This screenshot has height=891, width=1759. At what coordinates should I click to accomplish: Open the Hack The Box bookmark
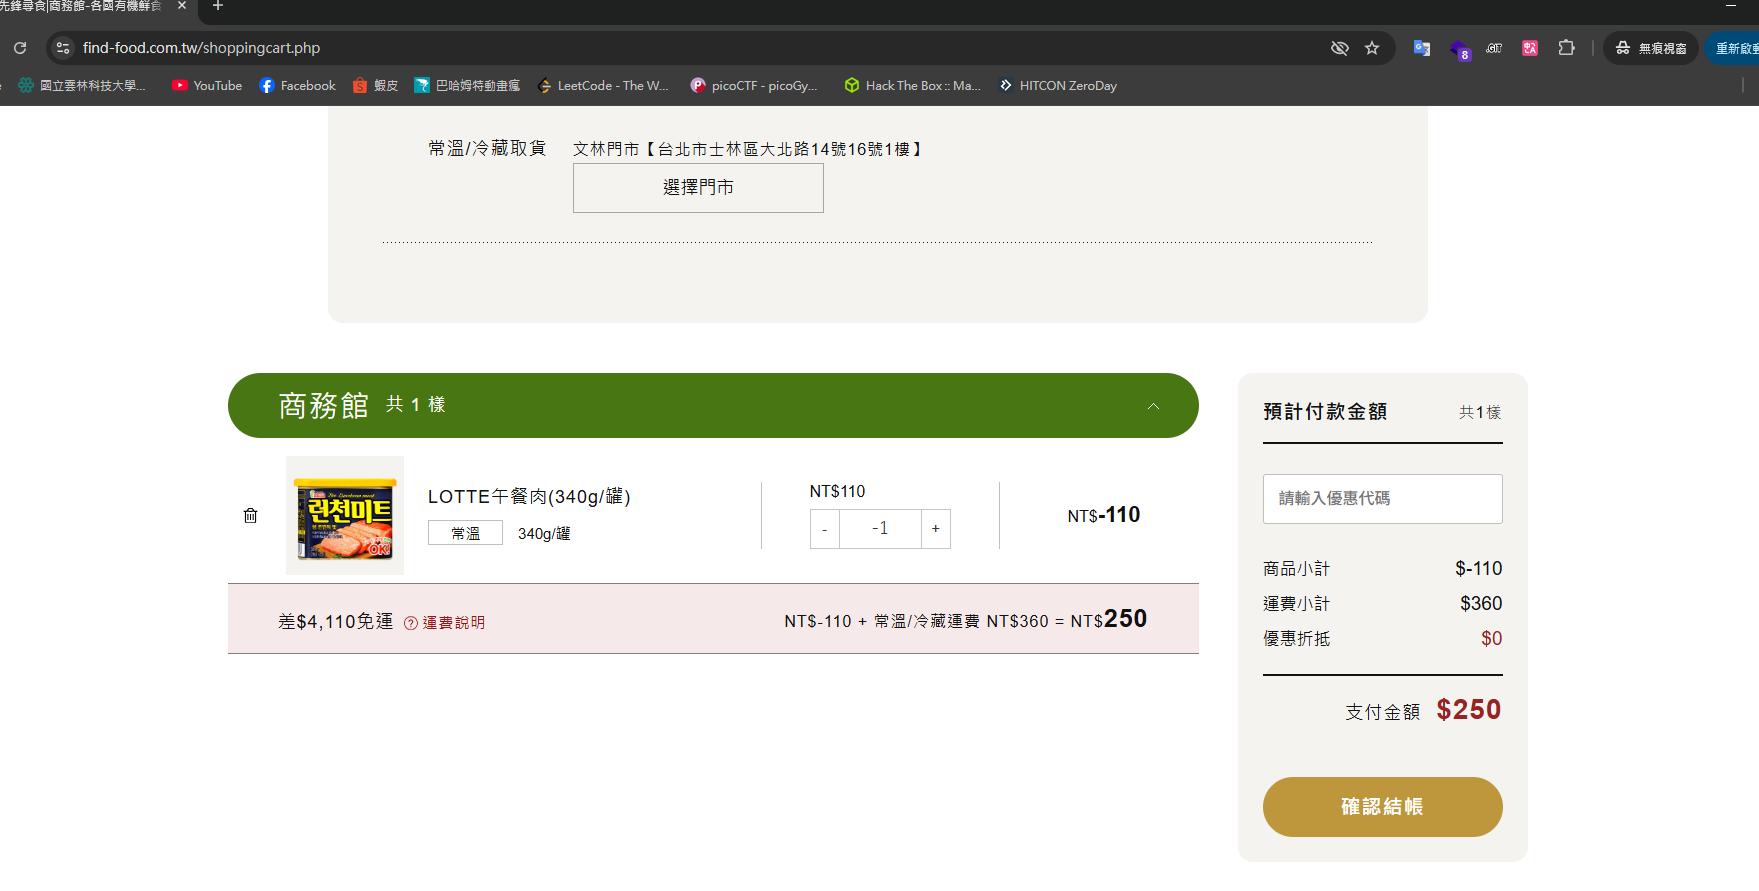[912, 86]
